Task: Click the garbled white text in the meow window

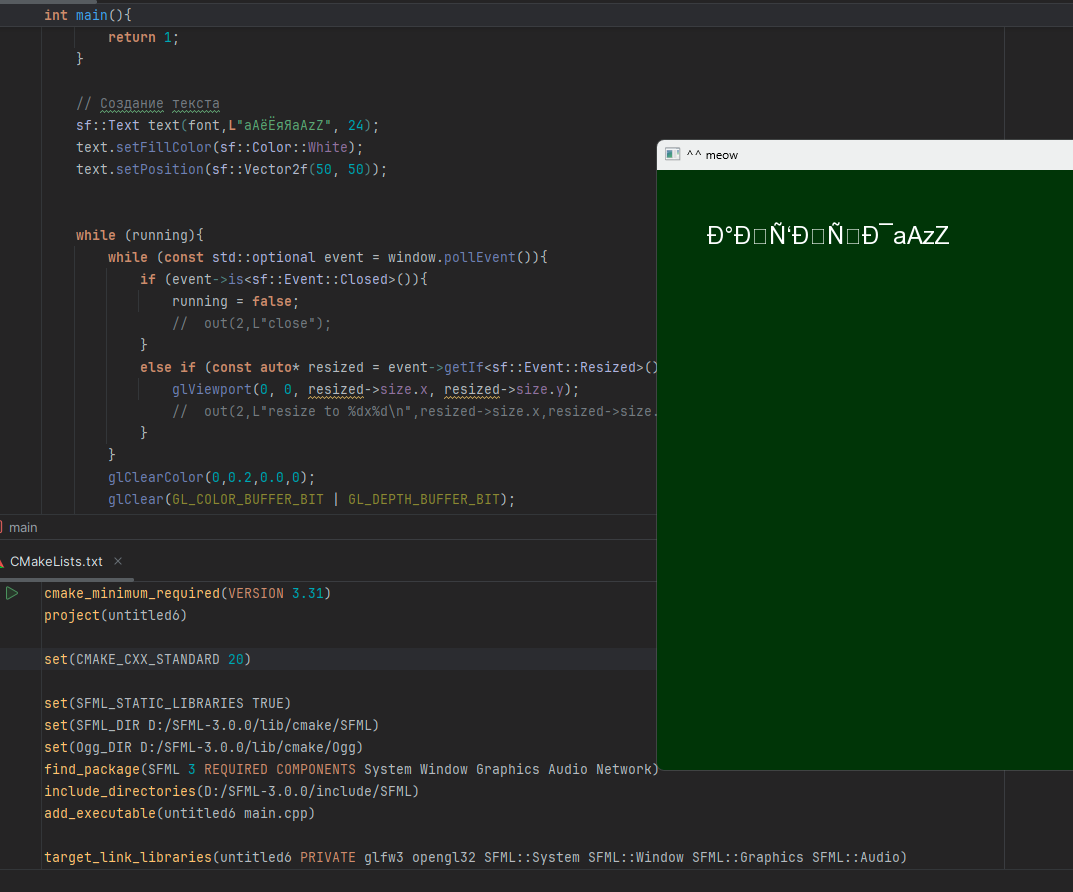Action: pos(827,235)
